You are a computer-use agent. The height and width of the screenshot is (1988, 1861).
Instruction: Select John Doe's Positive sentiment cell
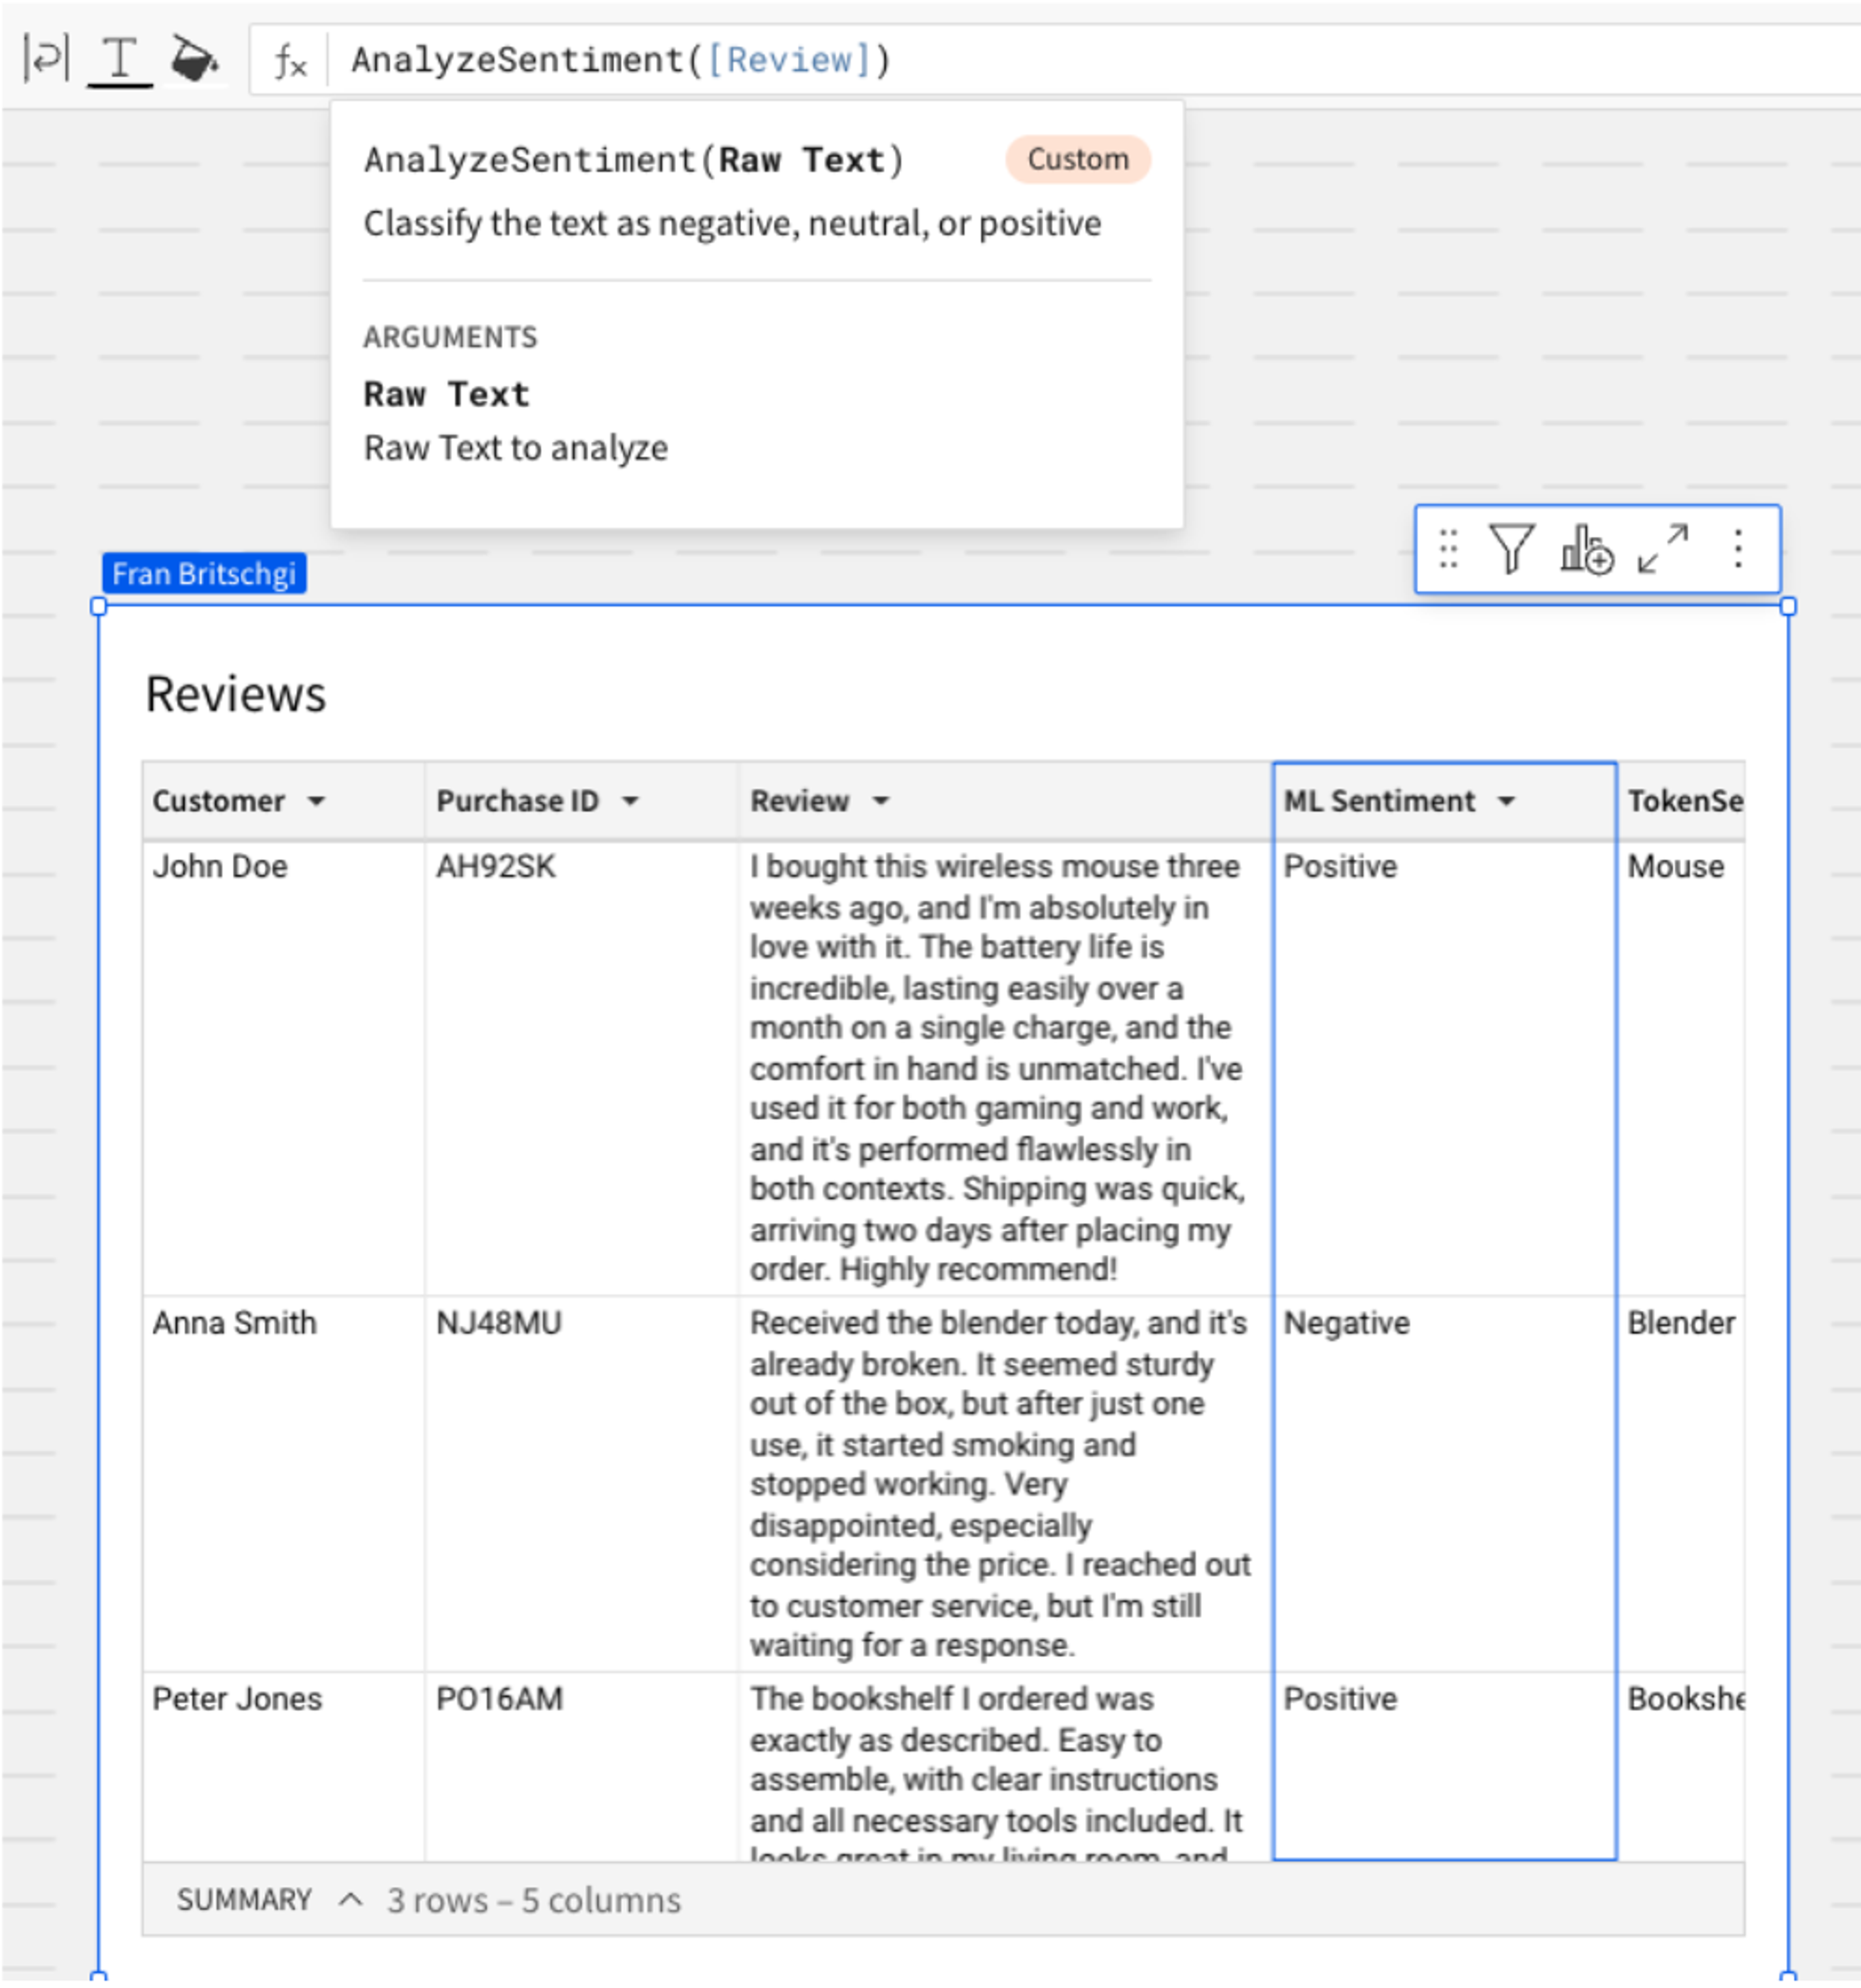[1444, 1068]
